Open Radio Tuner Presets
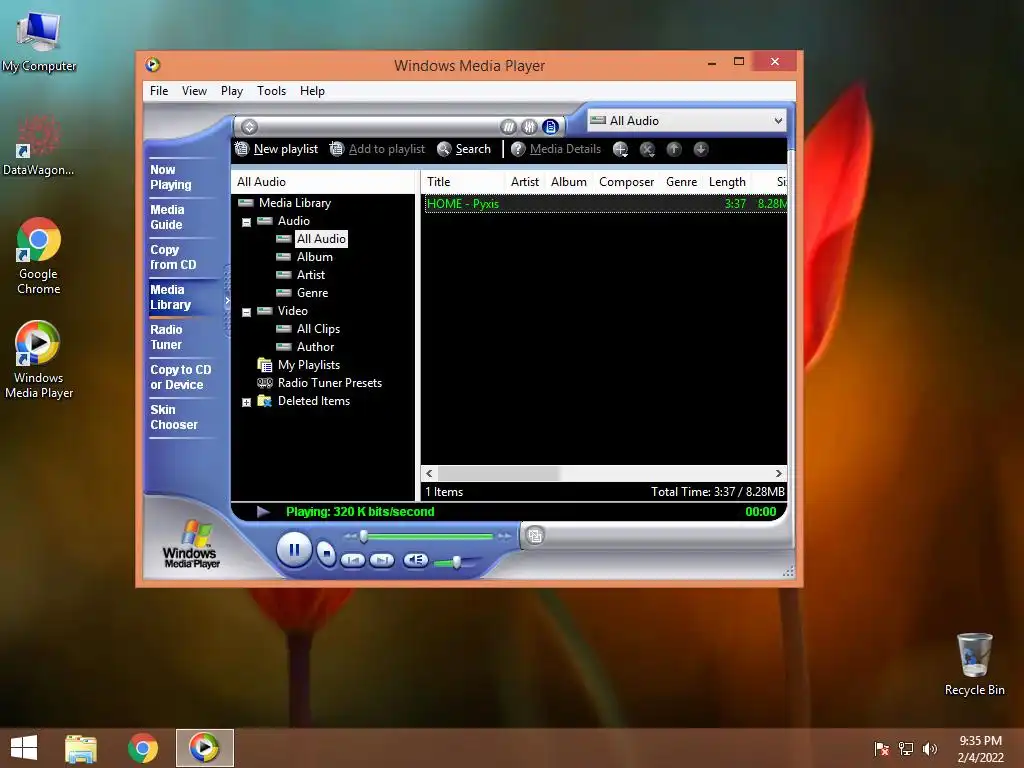This screenshot has height=768, width=1024. click(330, 383)
